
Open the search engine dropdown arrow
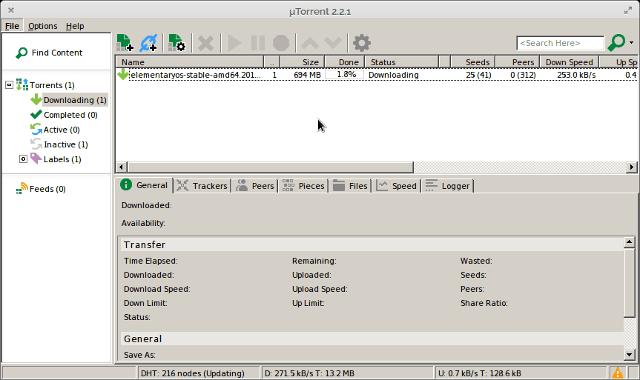point(631,43)
